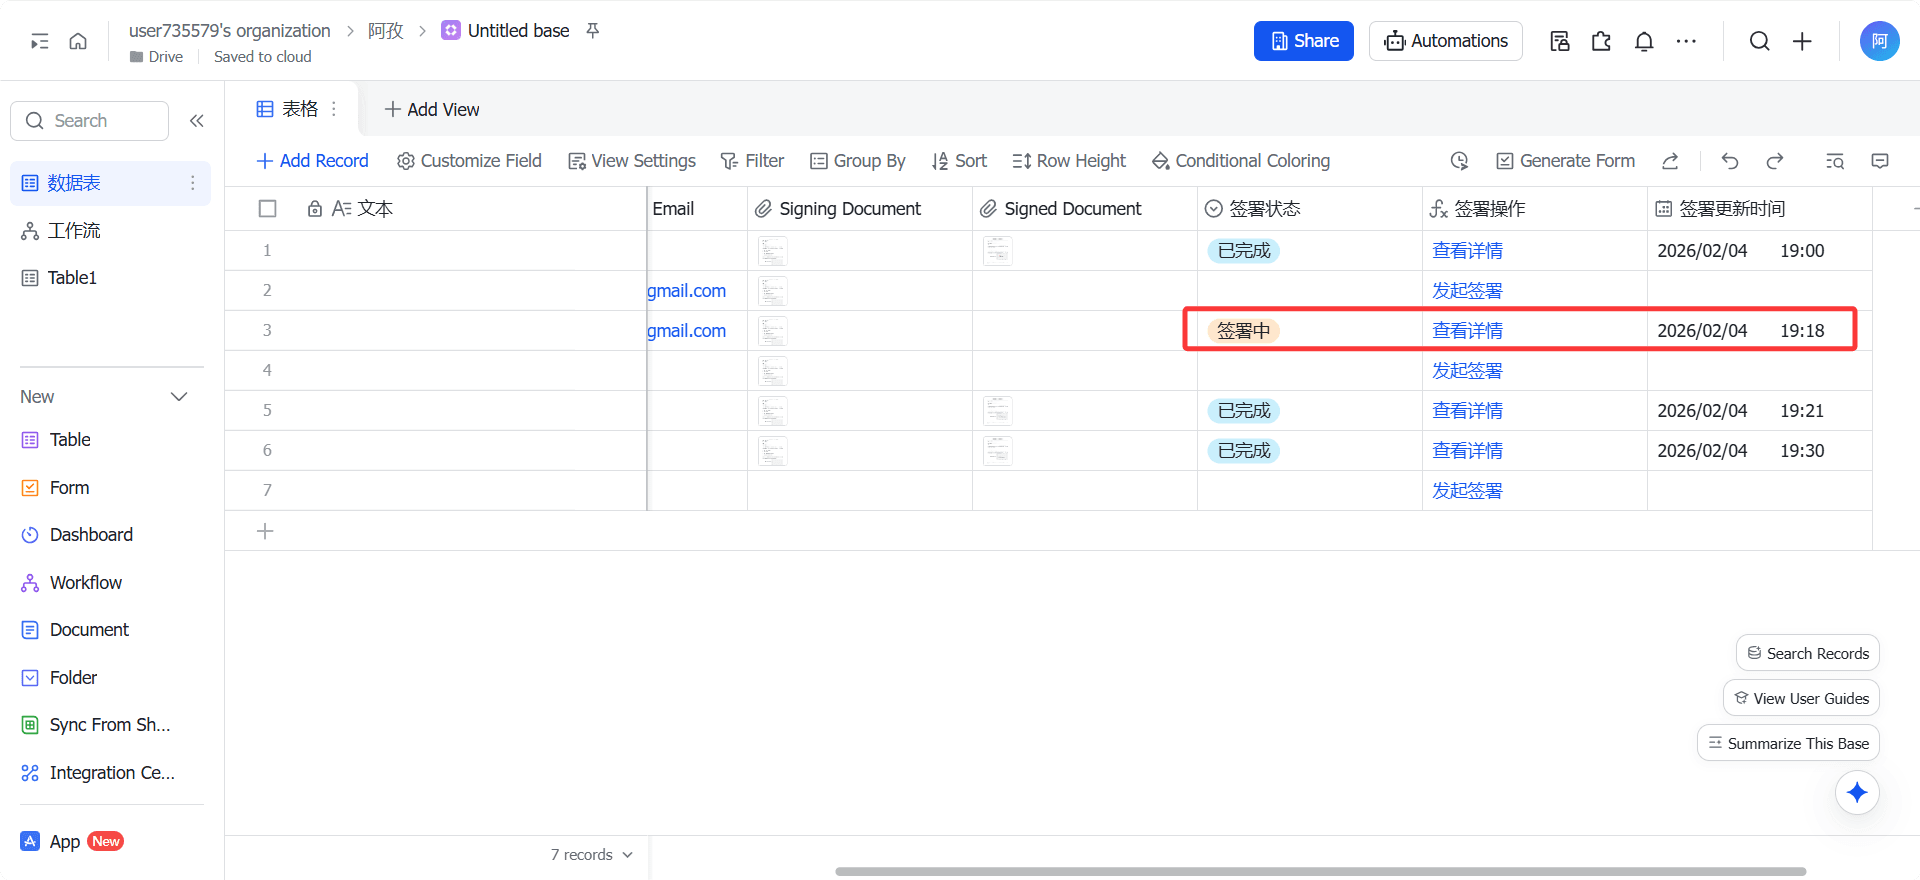This screenshot has width=1920, height=880.
Task: Click the notification bell icon
Action: [x=1644, y=41]
